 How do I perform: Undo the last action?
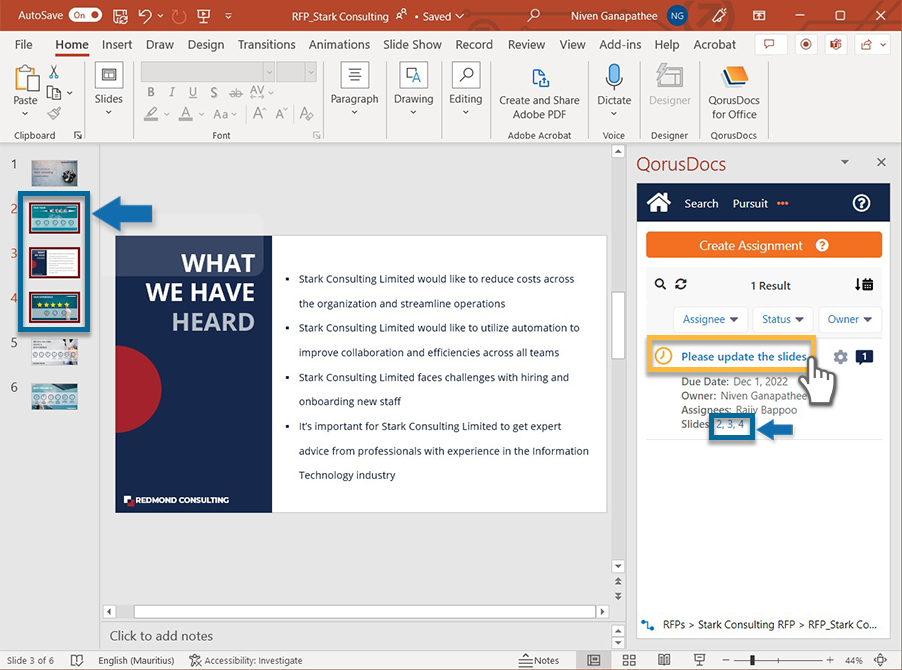point(145,16)
